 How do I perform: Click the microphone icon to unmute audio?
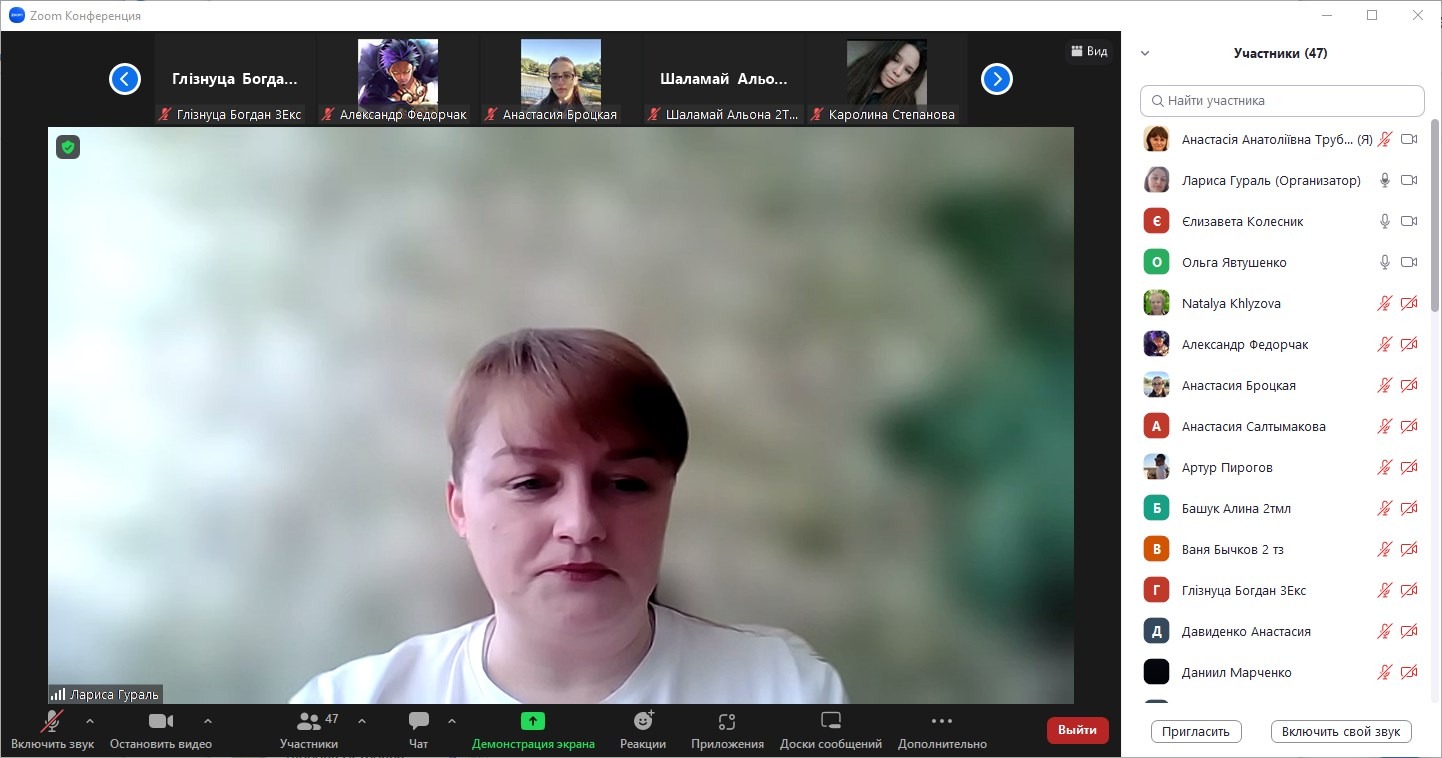[x=52, y=721]
